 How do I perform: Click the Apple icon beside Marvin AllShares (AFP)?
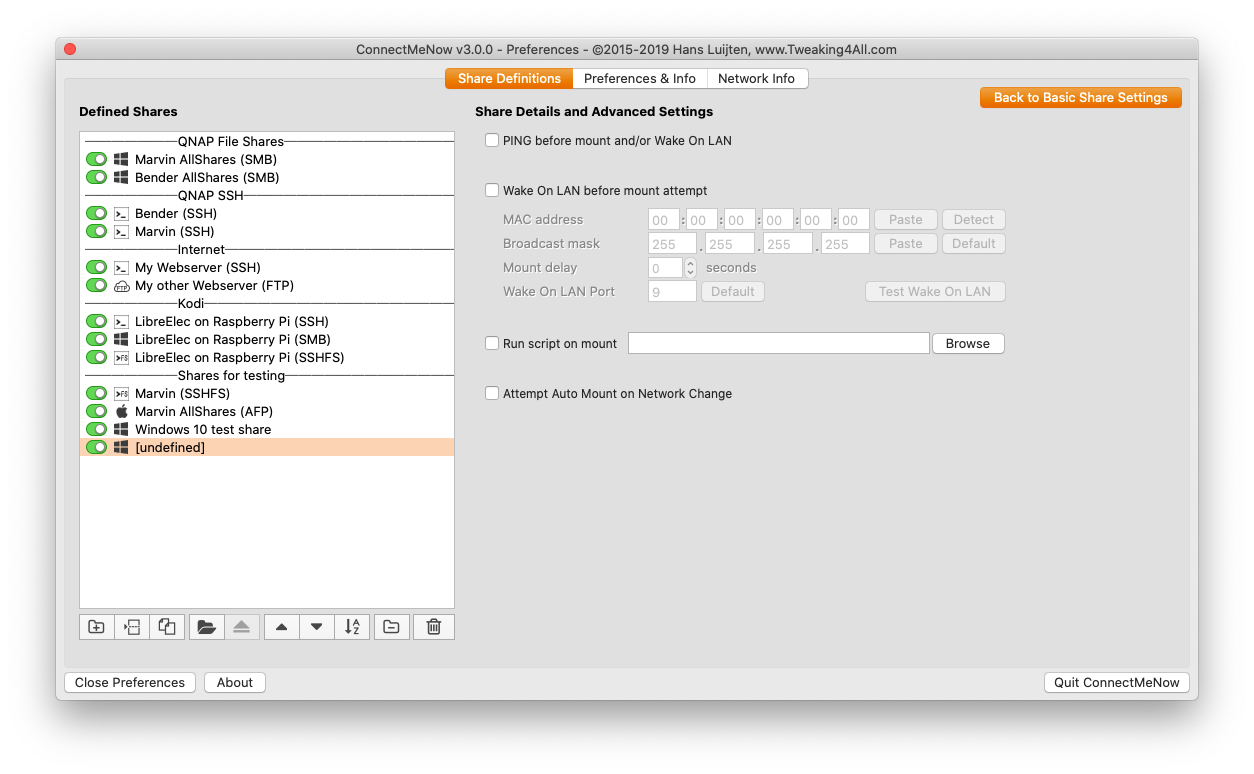[121, 411]
